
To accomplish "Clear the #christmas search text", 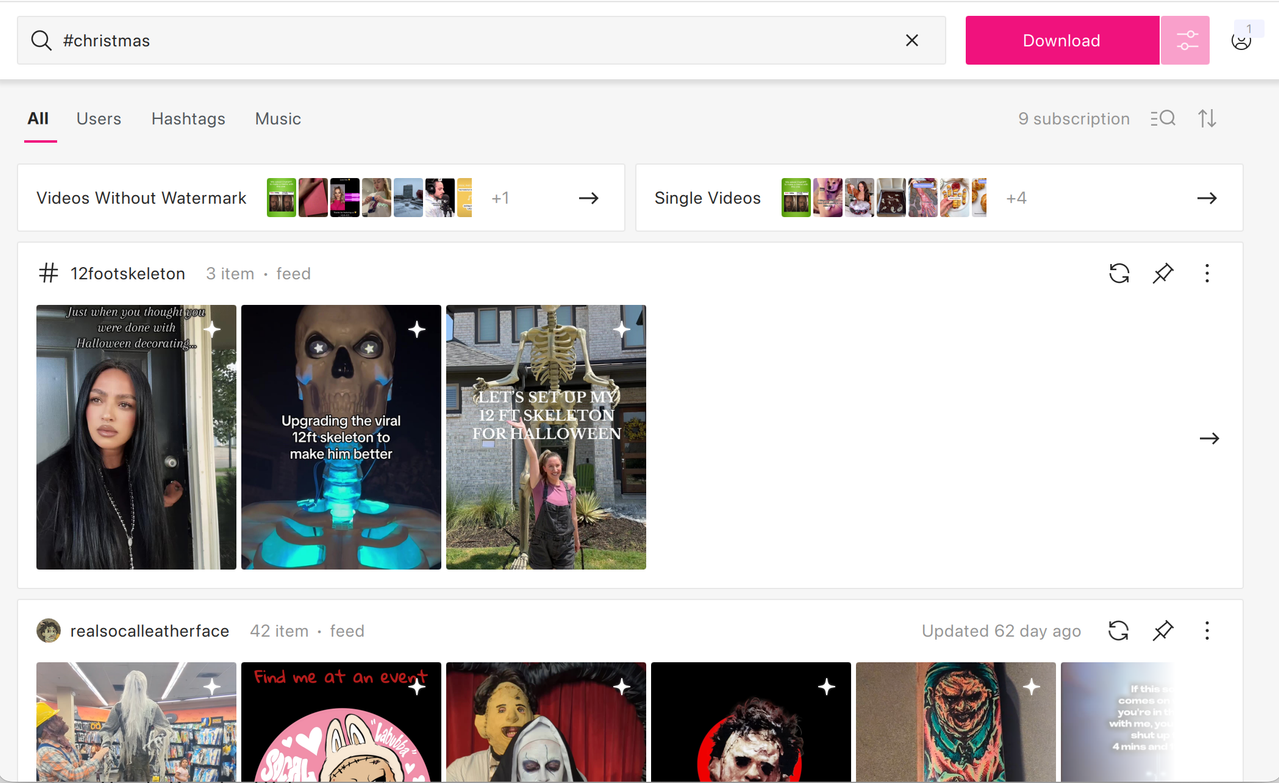I will coord(912,41).
